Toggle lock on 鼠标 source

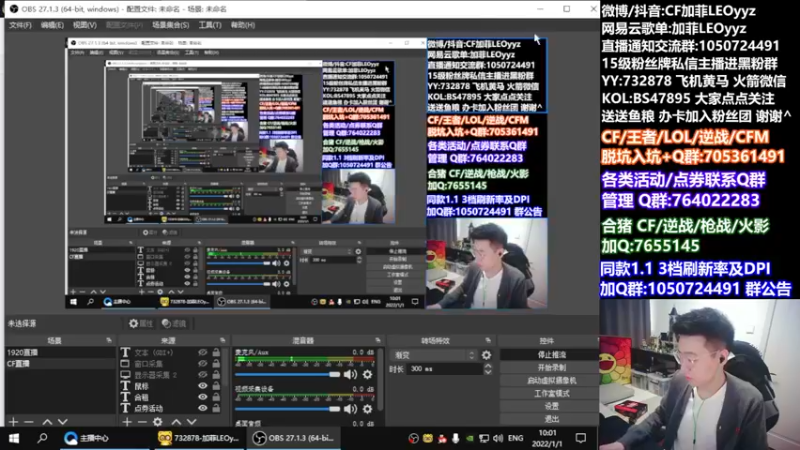pos(216,386)
